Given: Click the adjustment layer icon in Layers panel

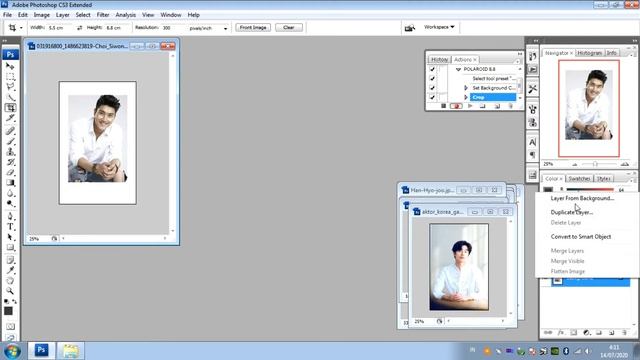Looking at the screenshot, I should pos(586,333).
